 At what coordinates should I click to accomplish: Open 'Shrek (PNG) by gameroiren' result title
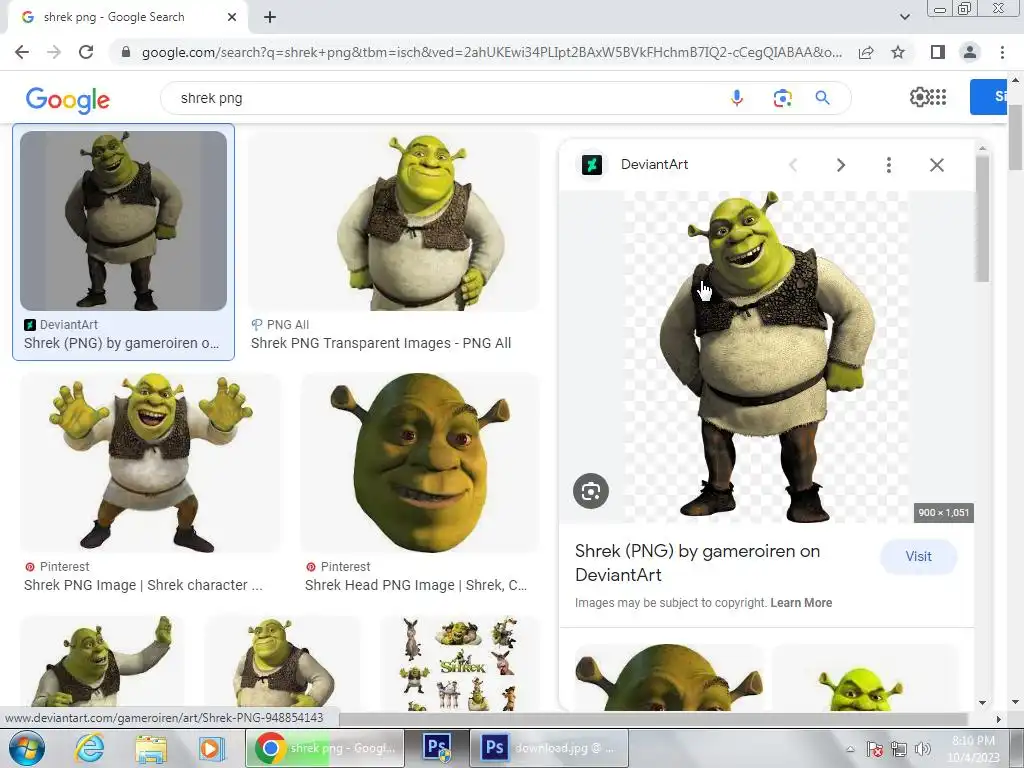click(x=121, y=343)
